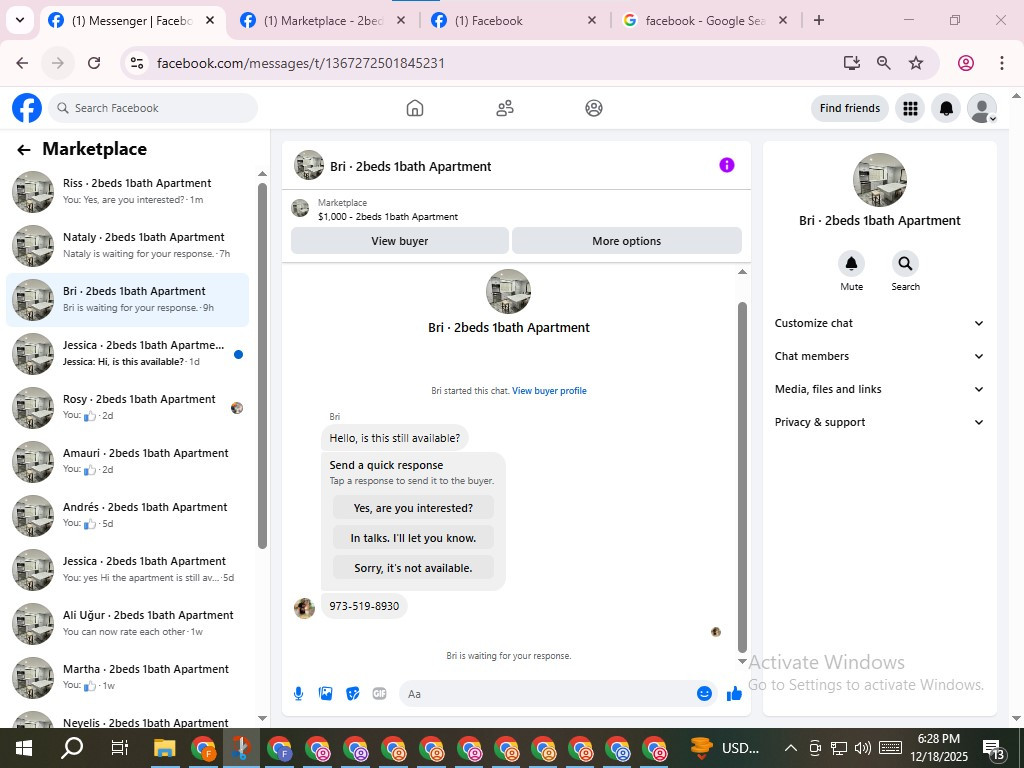This screenshot has width=1024, height=768.
Task: Click the purple conversation info icon
Action: click(x=727, y=165)
